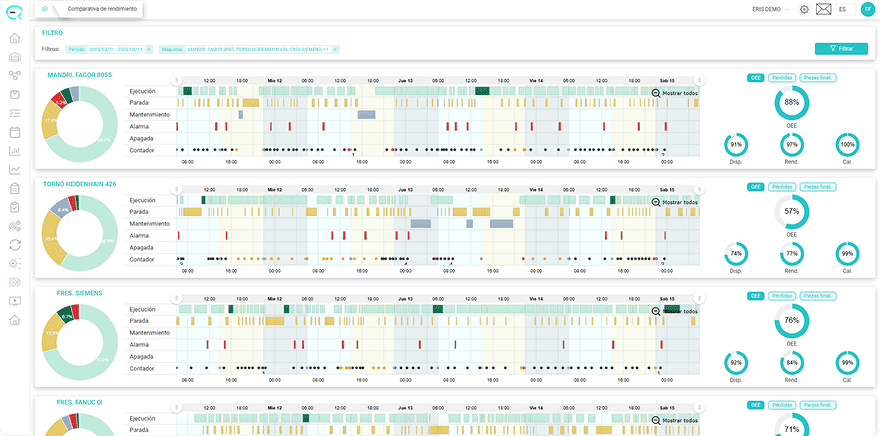The image size is (880, 436).
Task: Click the Filtrar button
Action: pyautogui.click(x=841, y=49)
